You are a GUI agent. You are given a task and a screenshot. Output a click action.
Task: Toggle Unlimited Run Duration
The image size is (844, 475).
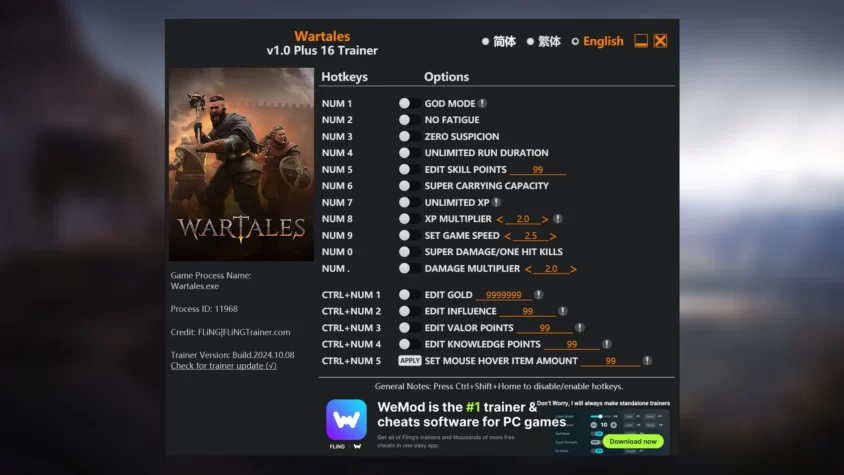pyautogui.click(x=409, y=153)
